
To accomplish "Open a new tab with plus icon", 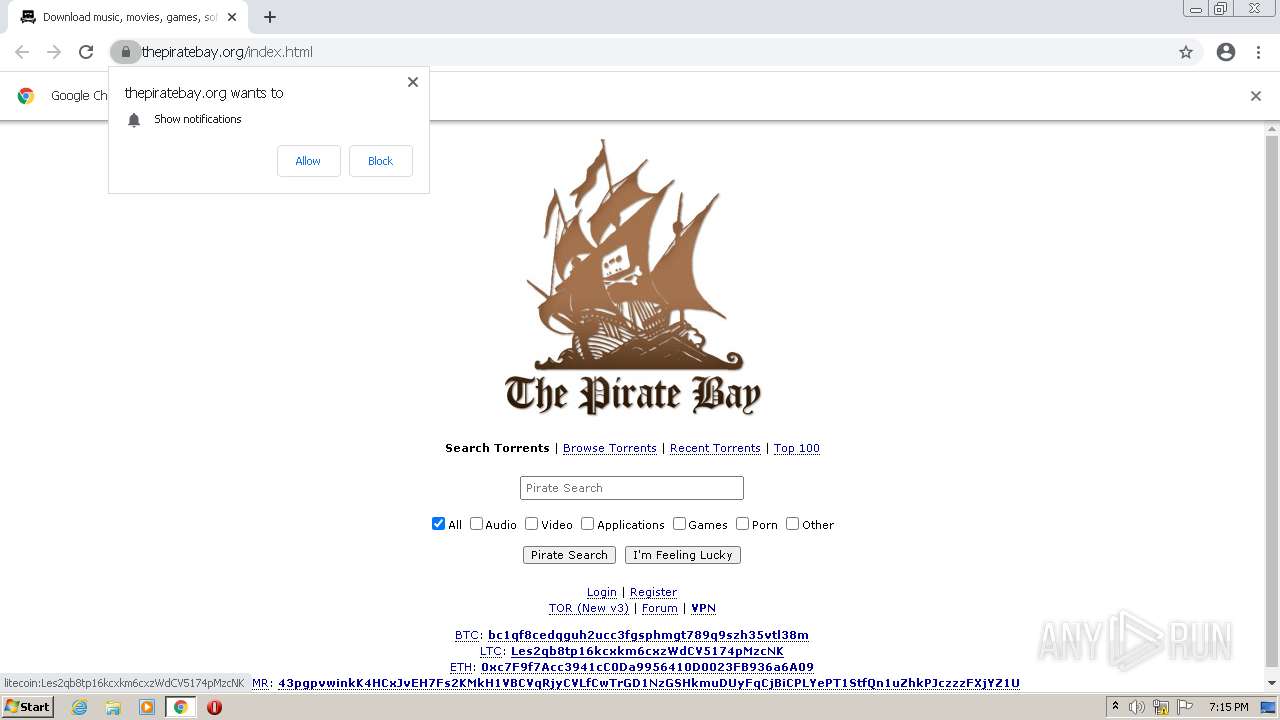I will pos(270,17).
